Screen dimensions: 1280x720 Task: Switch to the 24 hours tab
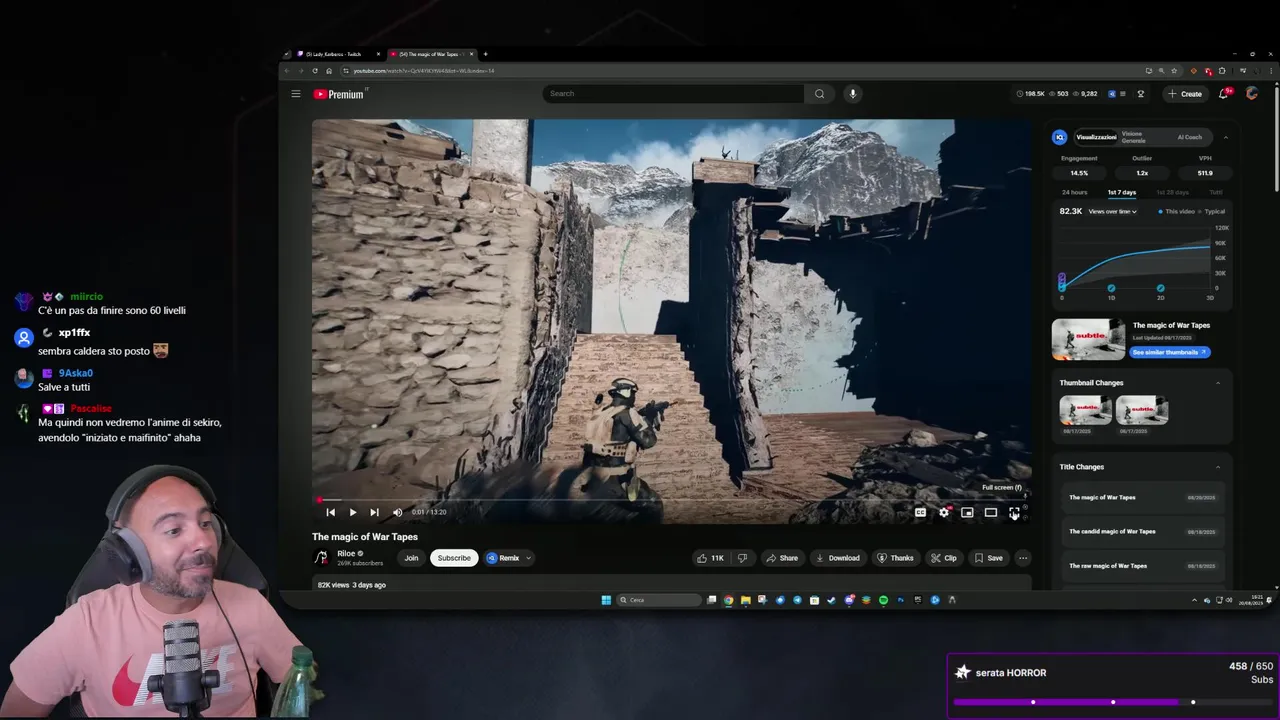pyautogui.click(x=1074, y=192)
